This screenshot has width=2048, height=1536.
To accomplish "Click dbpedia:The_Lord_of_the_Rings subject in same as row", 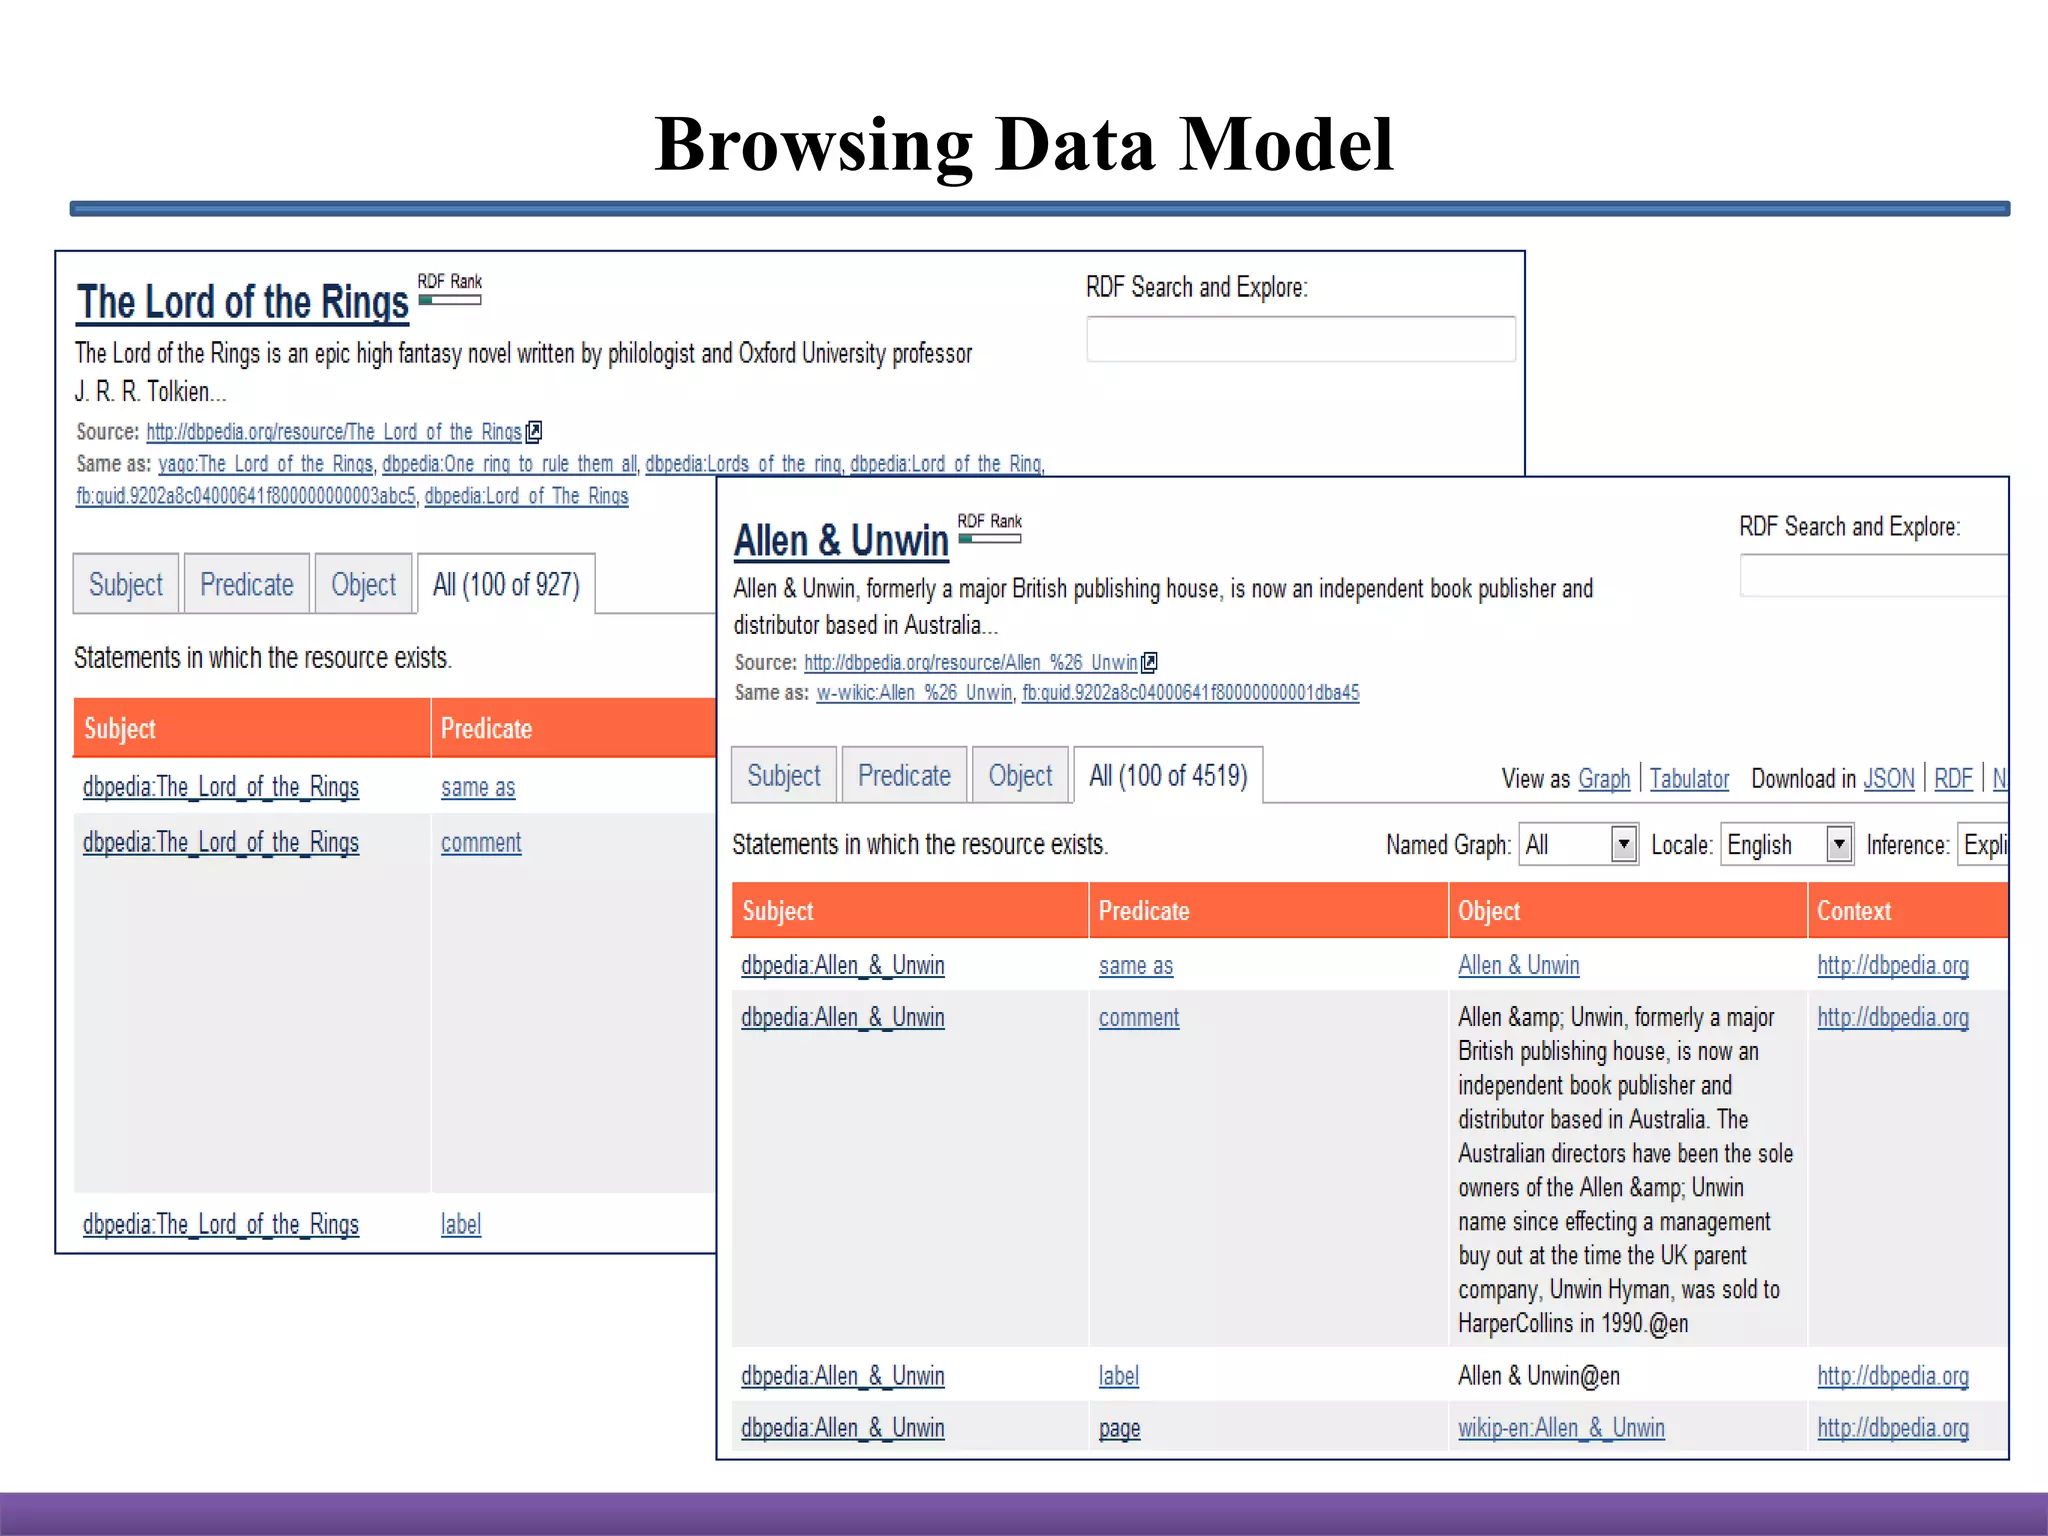I will (221, 787).
